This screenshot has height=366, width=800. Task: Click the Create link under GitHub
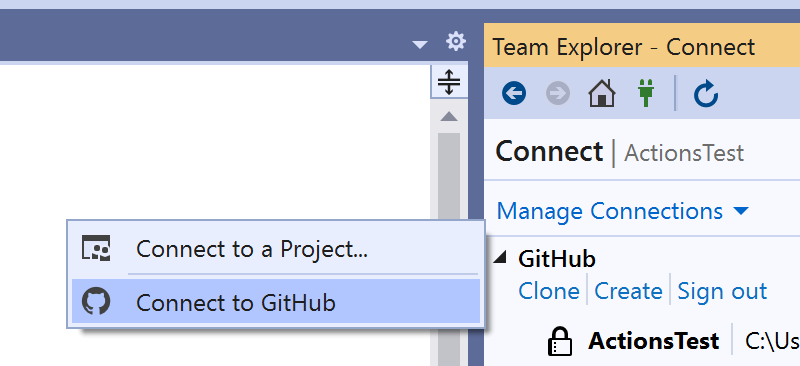[629, 291]
